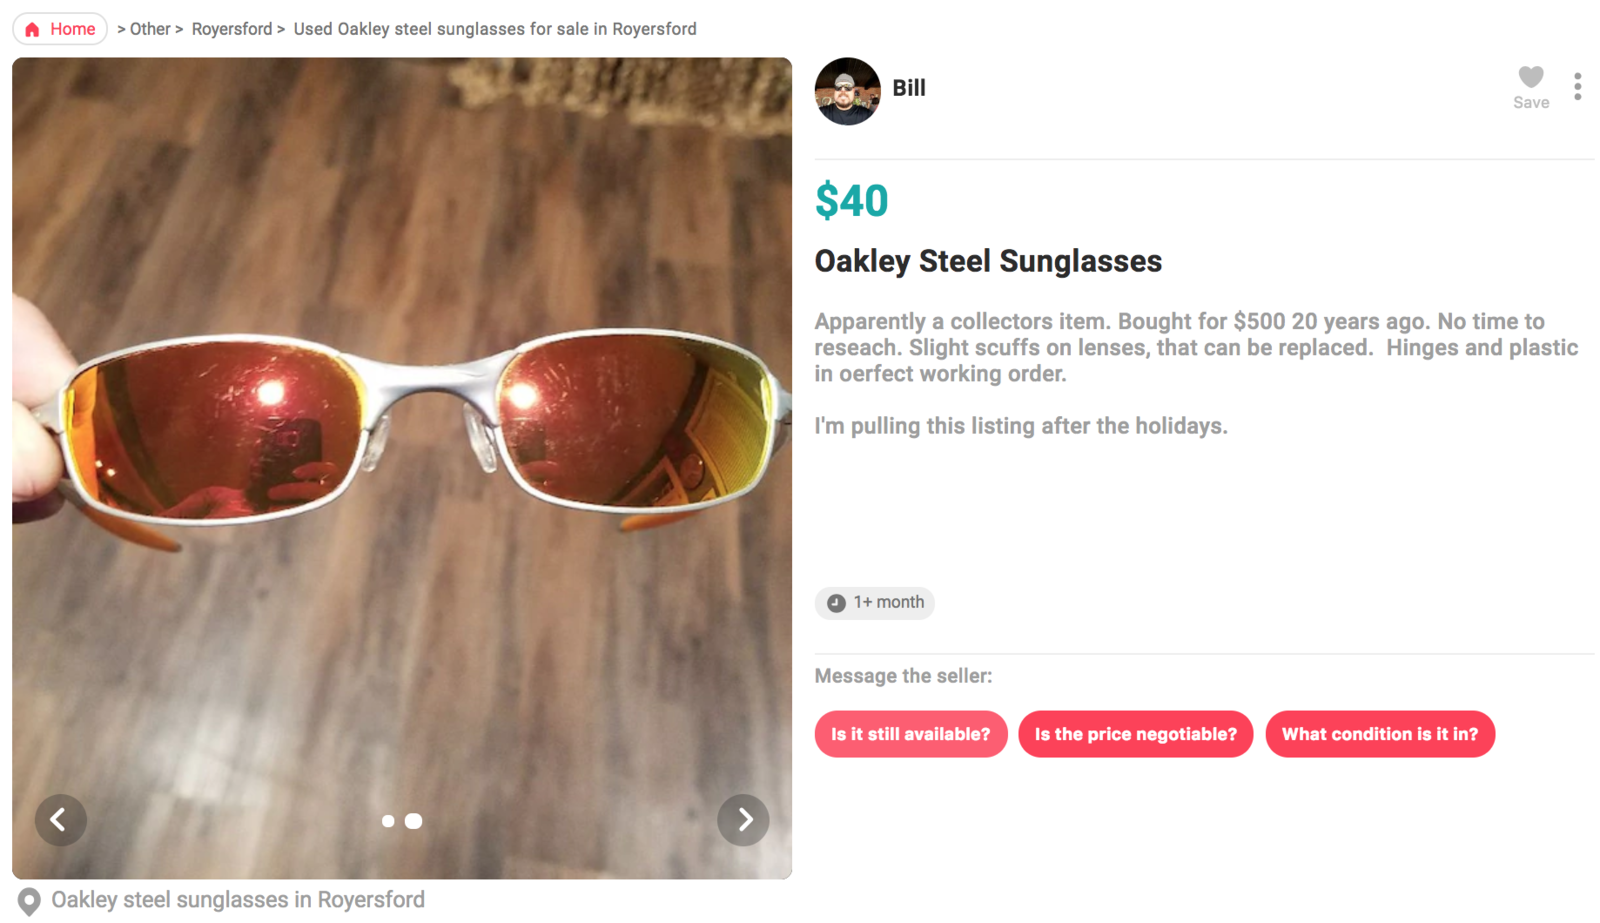
Task: Select the first carousel dot indicator
Action: (388, 821)
